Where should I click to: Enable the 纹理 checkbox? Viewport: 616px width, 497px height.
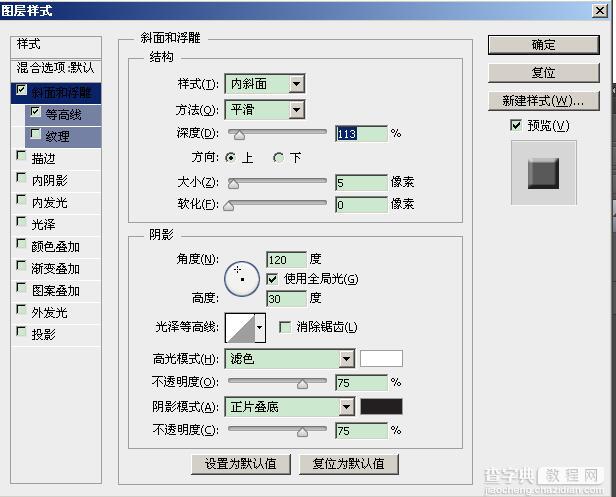click(x=35, y=134)
